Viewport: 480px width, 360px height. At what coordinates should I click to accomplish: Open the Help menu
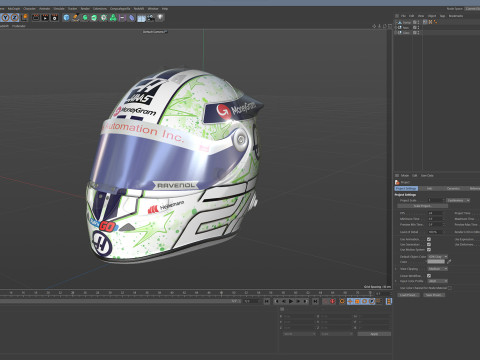click(x=165, y=9)
